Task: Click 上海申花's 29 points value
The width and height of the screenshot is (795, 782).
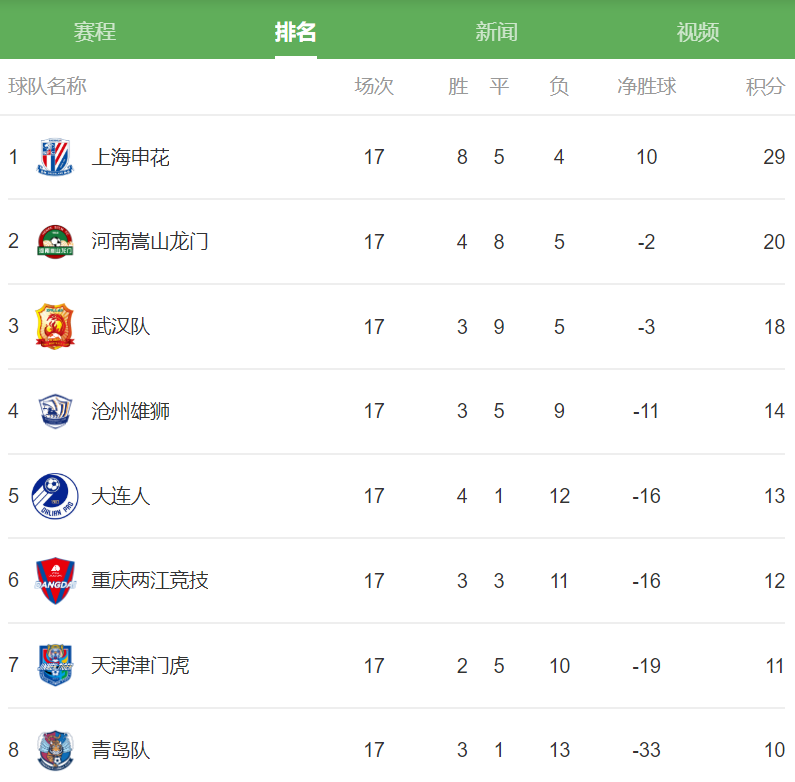Action: [774, 157]
